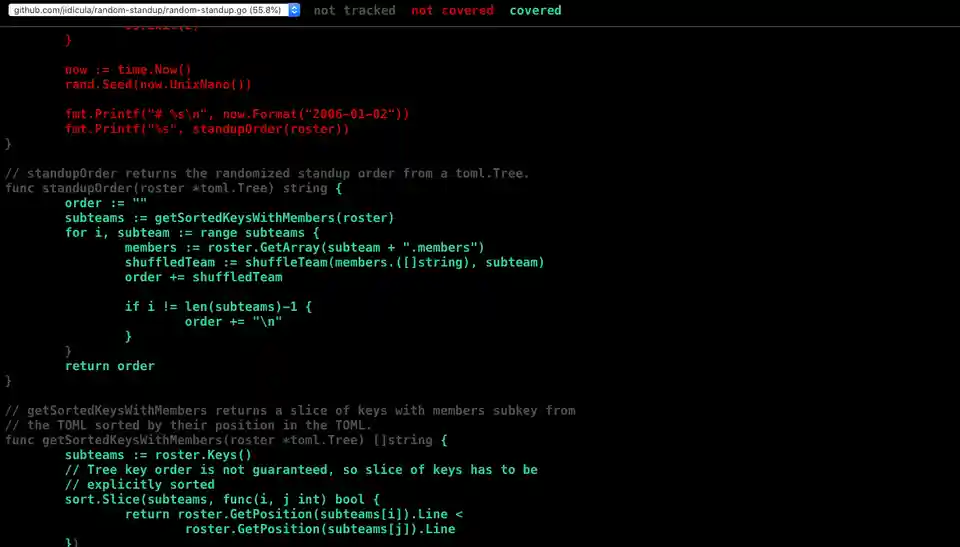Click 'return roster.GetPosition(subteams[i]).Line <' line
This screenshot has height=547, width=960.
tap(294, 514)
